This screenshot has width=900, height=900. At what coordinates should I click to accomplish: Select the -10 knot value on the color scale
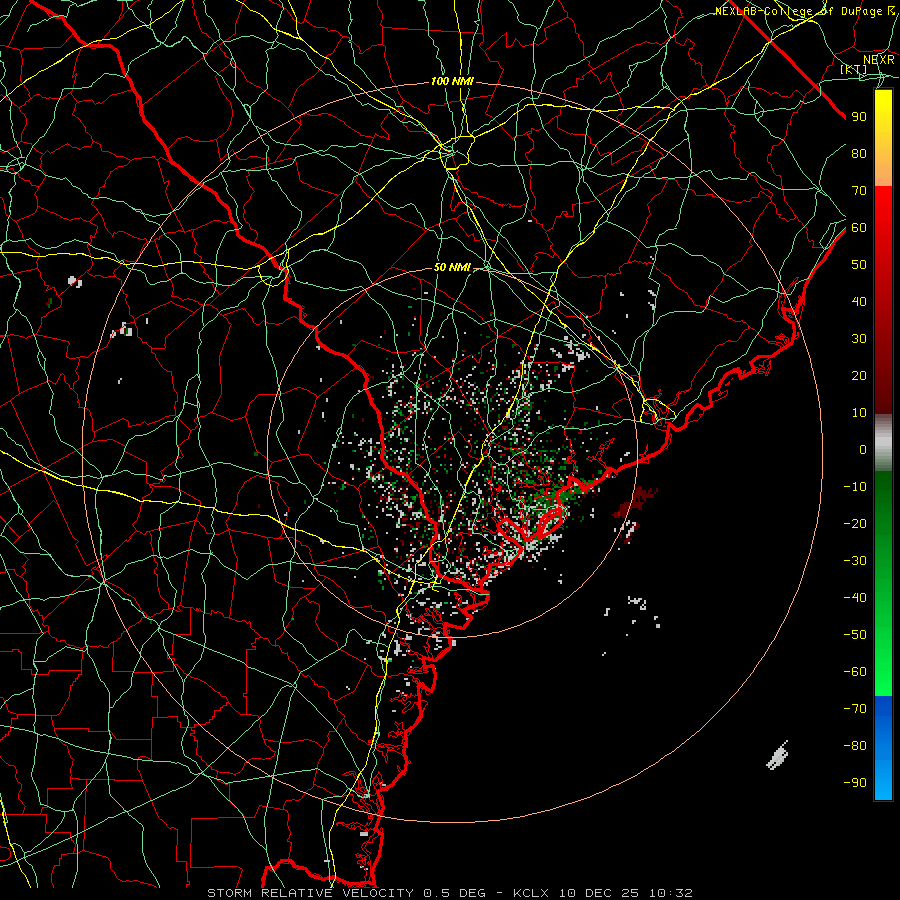pos(855,487)
